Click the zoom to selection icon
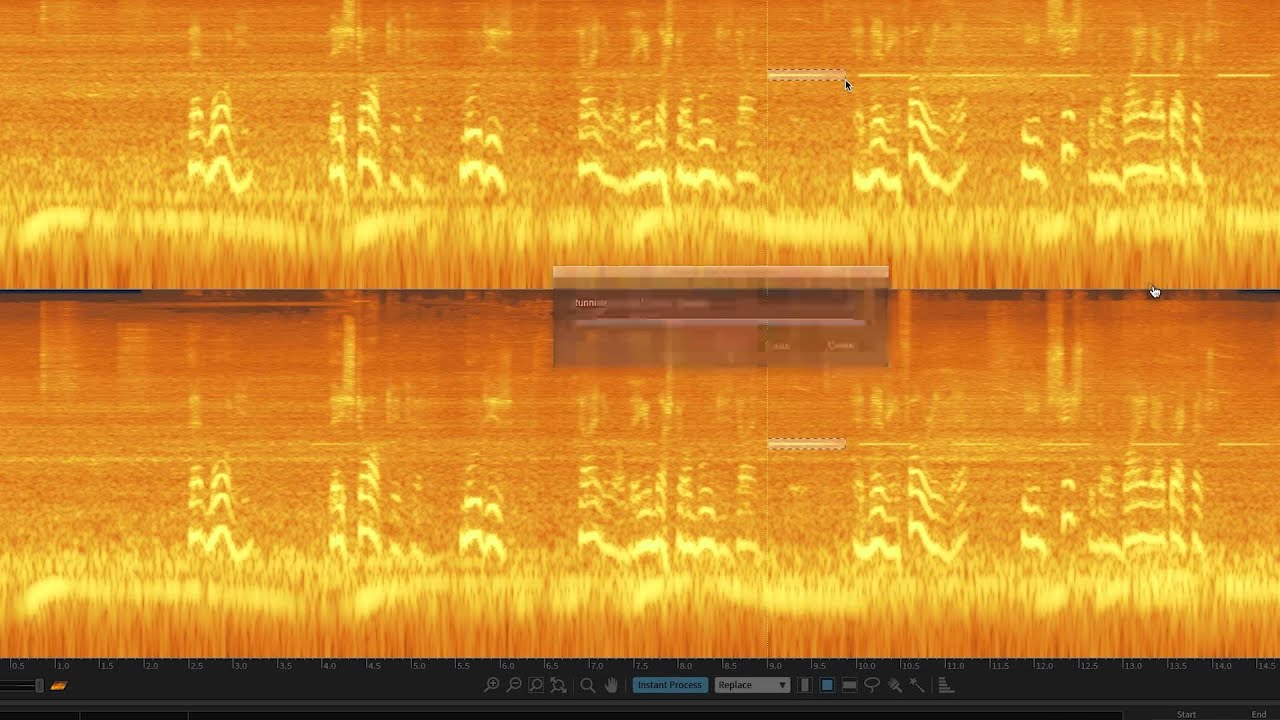 click(x=536, y=685)
